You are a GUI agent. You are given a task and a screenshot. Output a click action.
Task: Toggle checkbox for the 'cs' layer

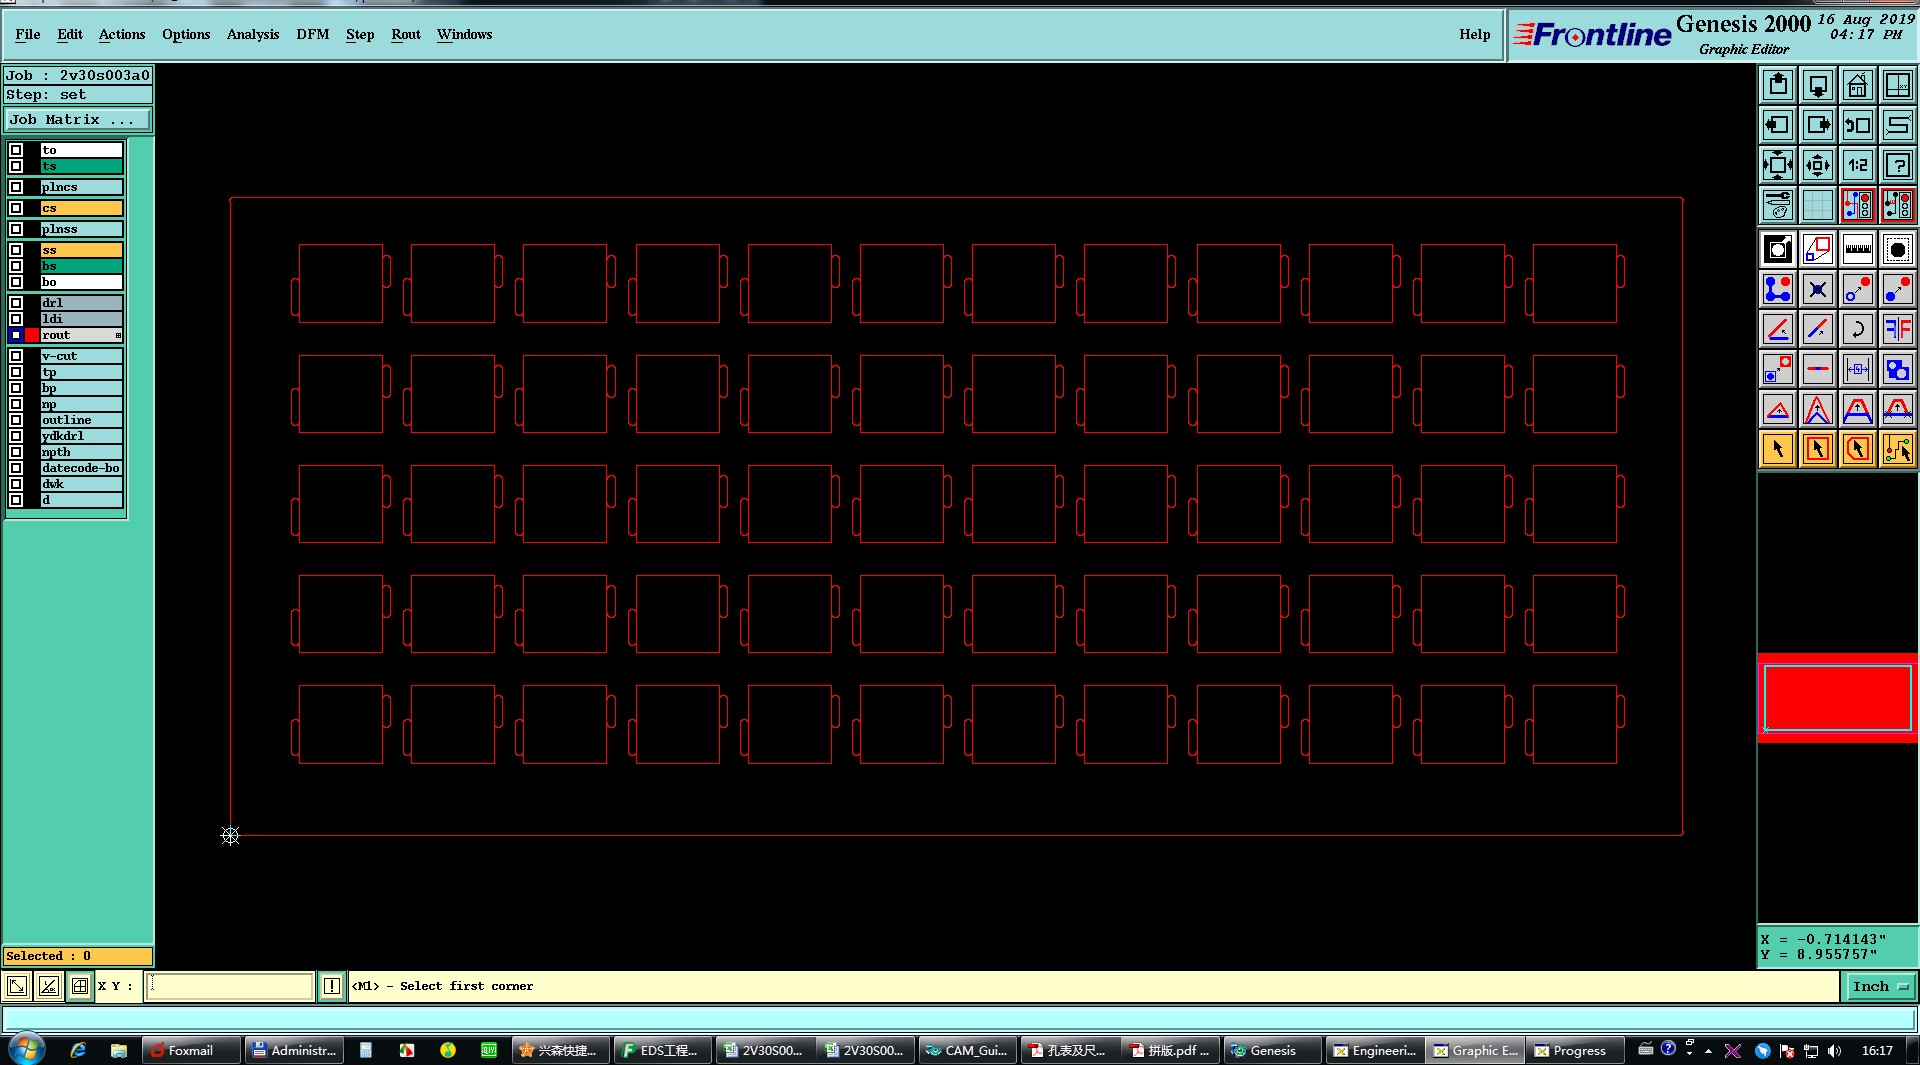coord(16,208)
